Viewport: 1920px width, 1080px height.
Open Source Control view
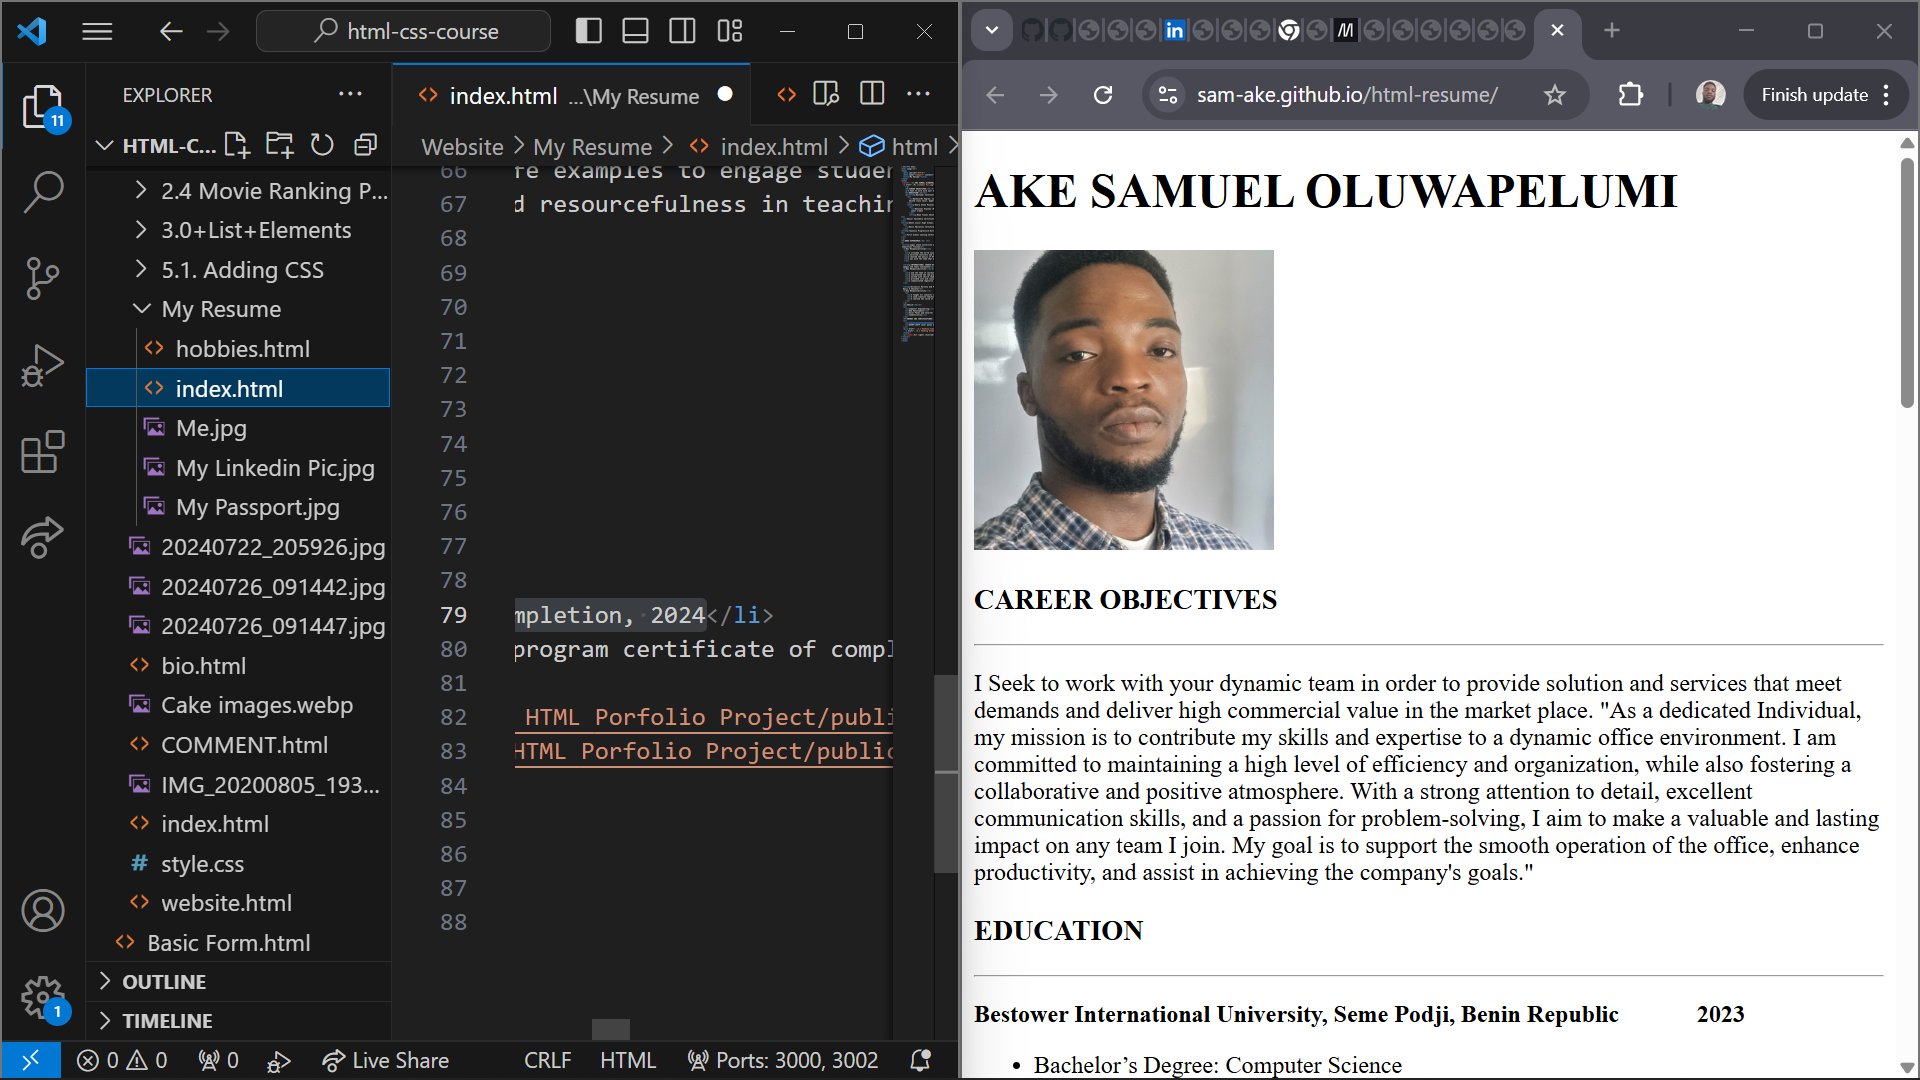click(43, 278)
